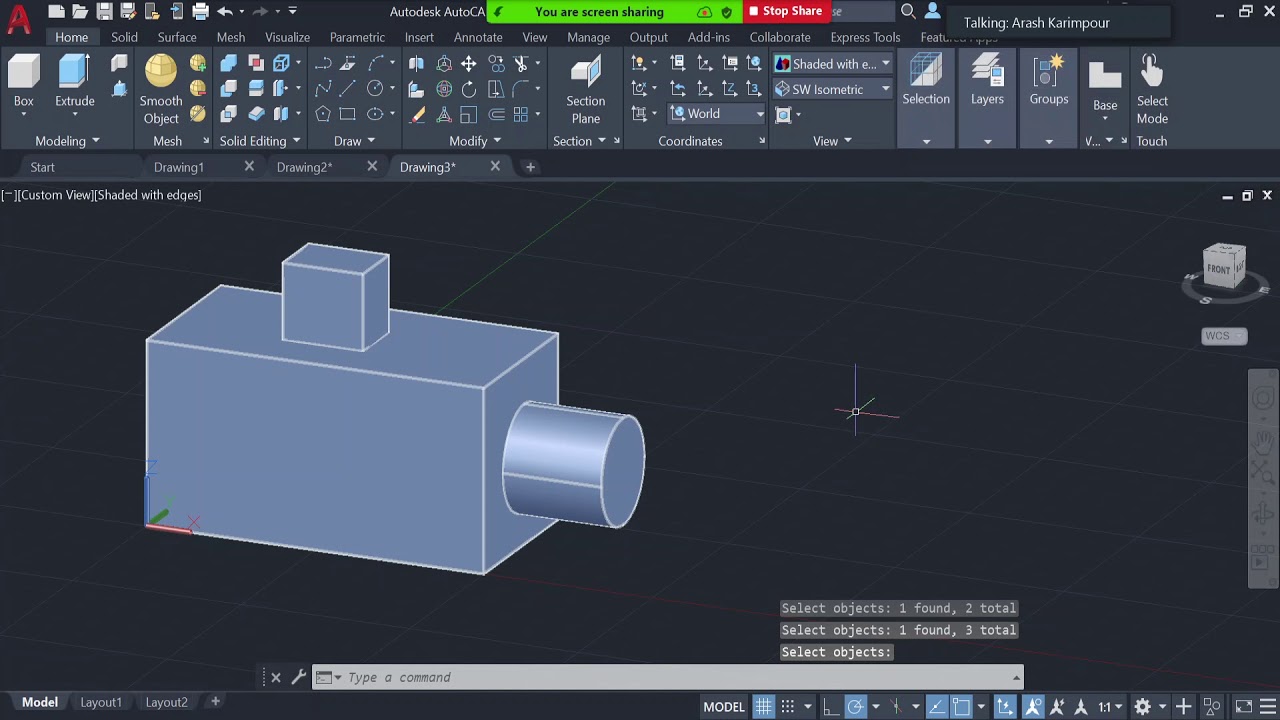Screen dimensions: 1280x720
Task: Click the Select Mode touch icon
Action: pyautogui.click(x=1152, y=90)
